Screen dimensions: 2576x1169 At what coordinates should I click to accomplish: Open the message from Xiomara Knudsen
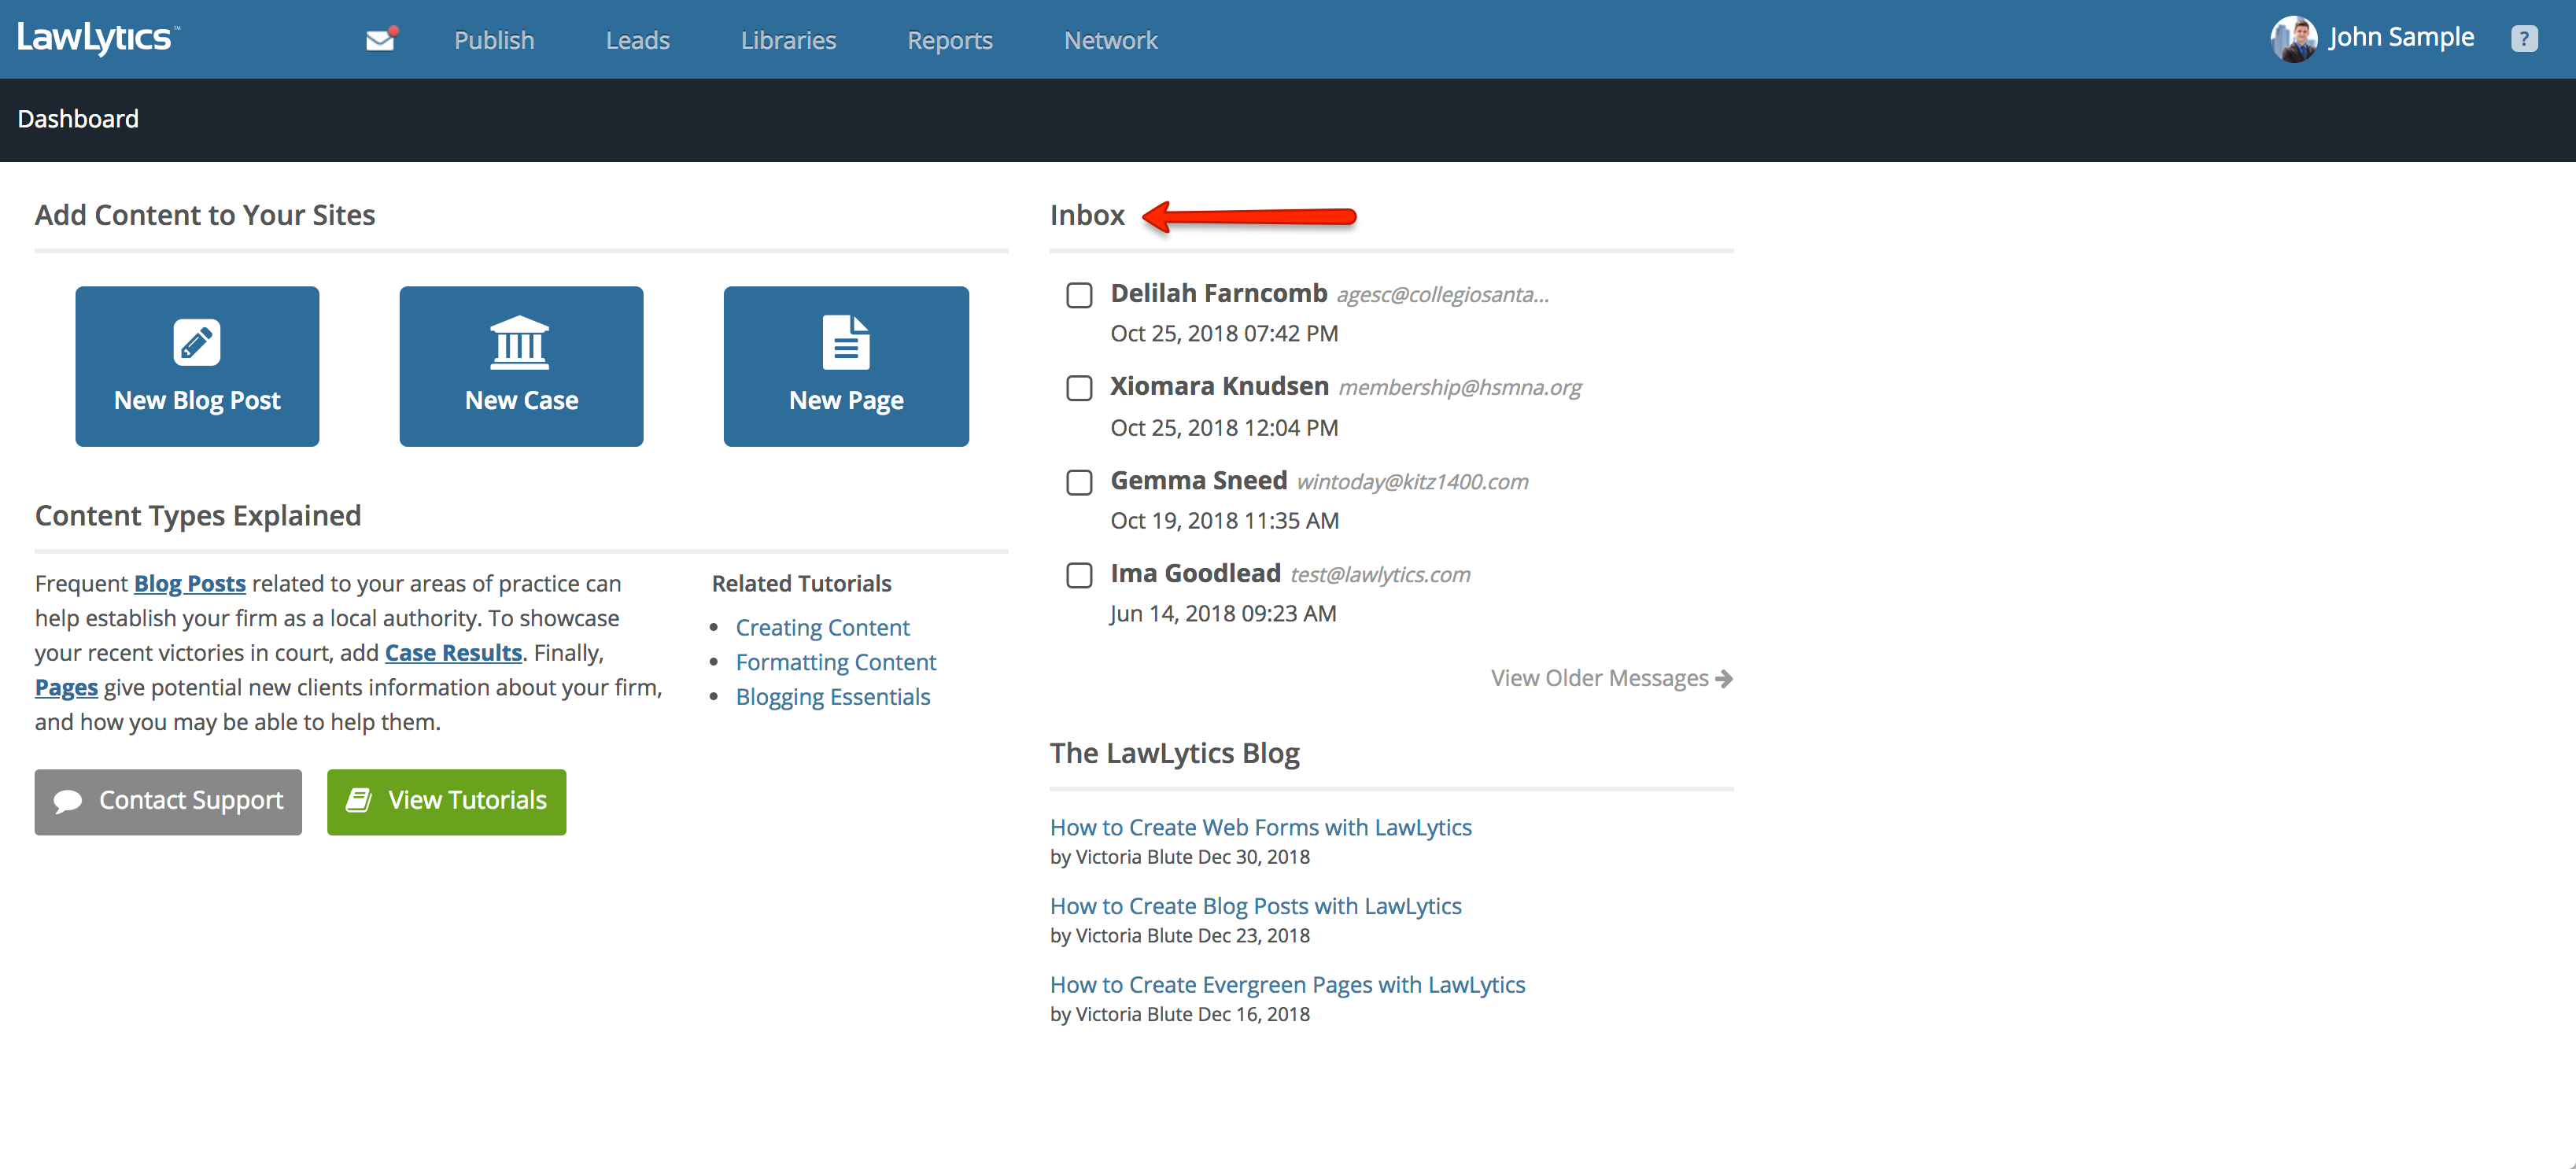coord(1219,386)
